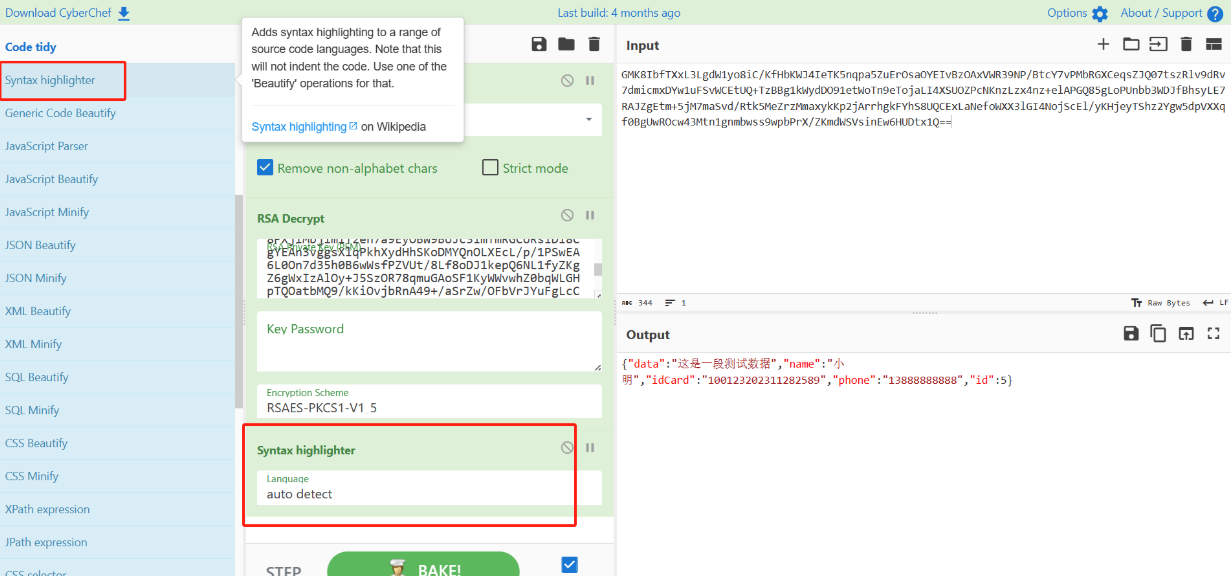Click the BAKE! button
1232x576 pixels.
pos(423,565)
